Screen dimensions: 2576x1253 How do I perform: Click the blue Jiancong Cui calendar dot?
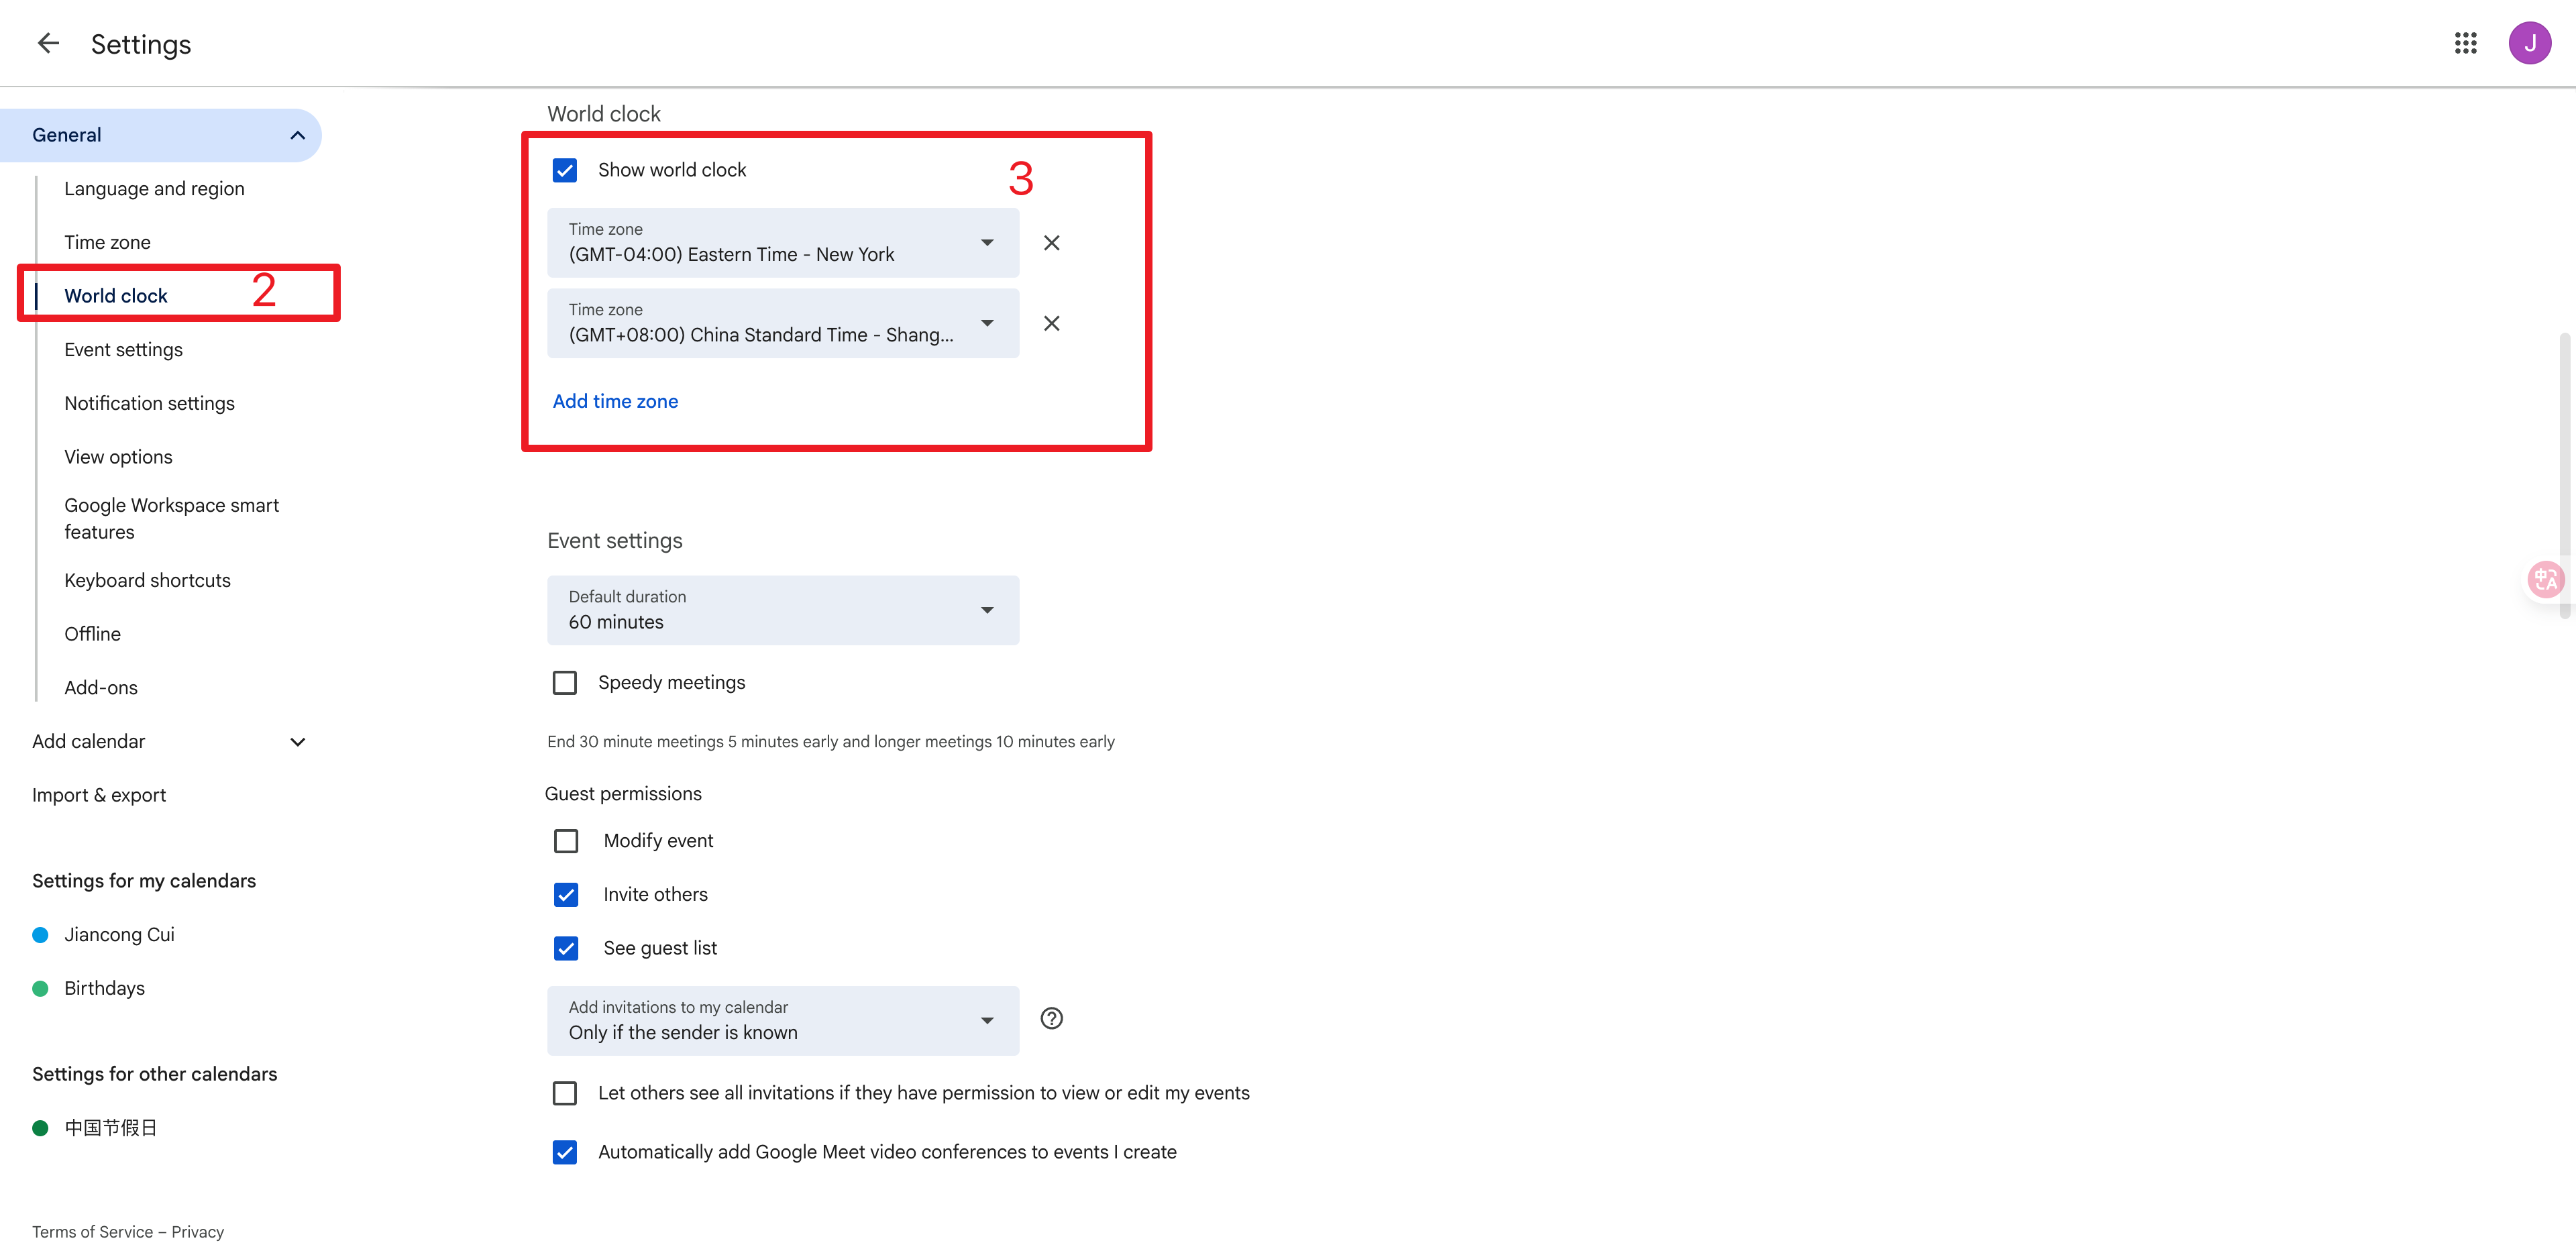tap(41, 935)
